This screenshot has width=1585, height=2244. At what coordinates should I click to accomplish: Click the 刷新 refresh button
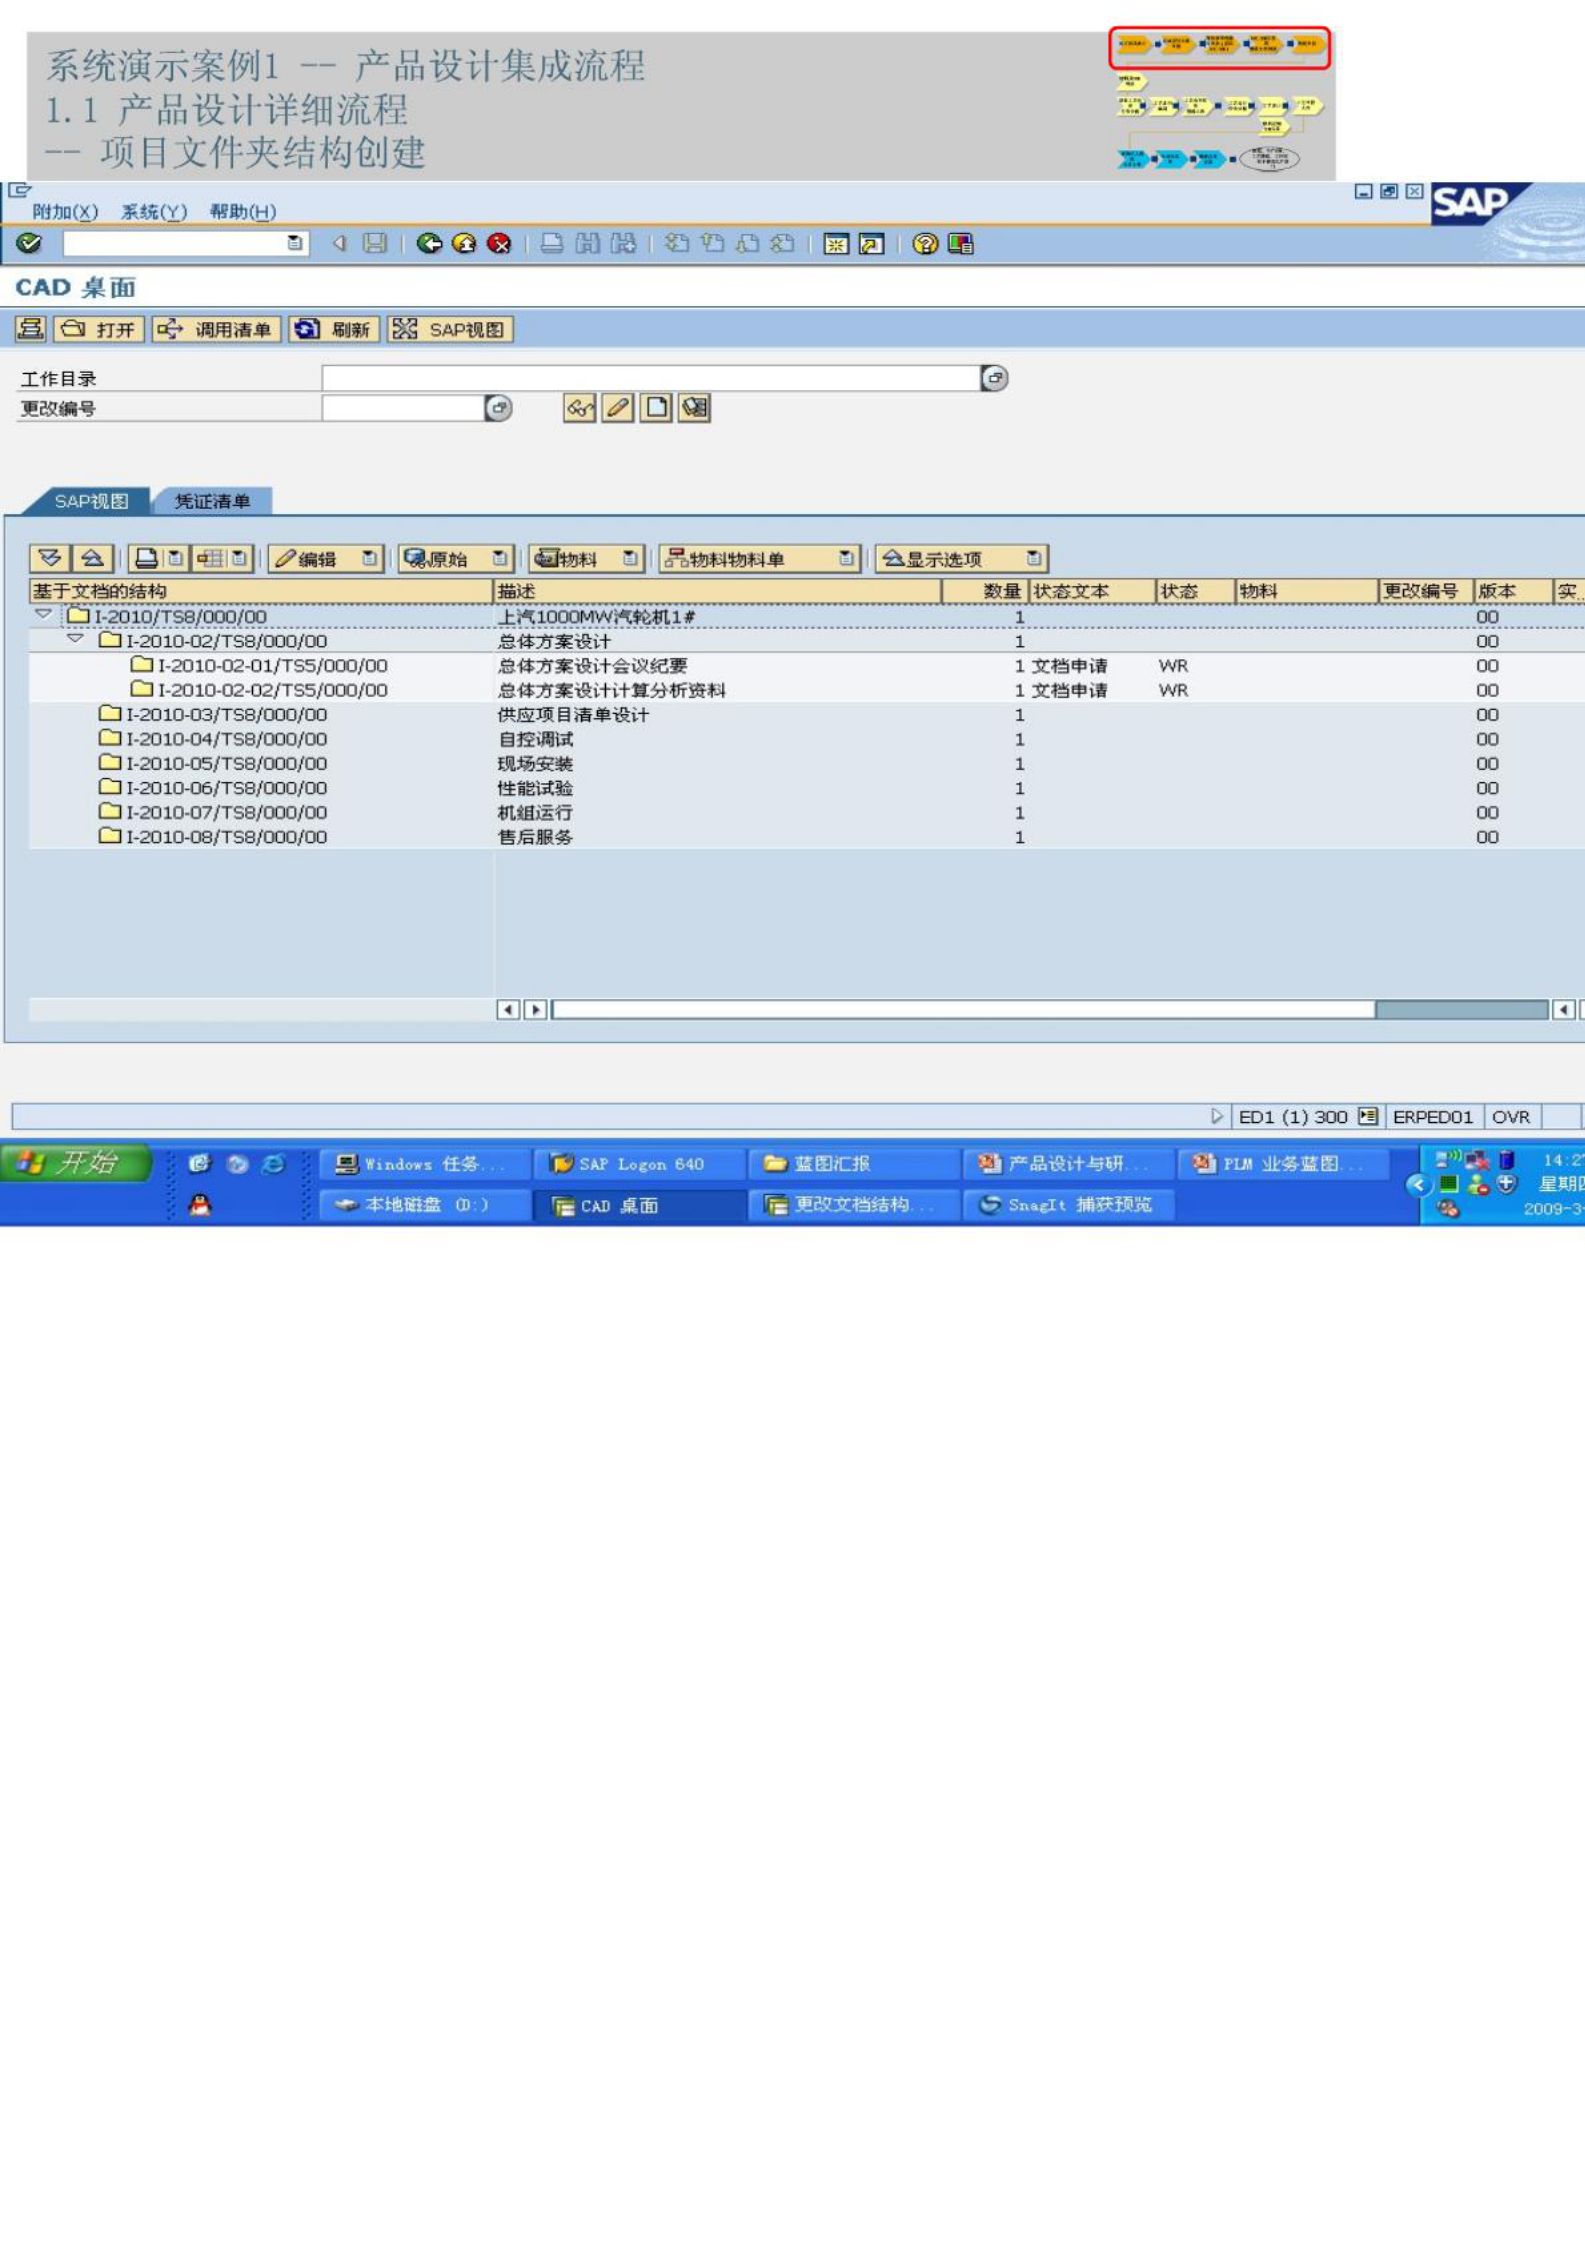(x=335, y=330)
